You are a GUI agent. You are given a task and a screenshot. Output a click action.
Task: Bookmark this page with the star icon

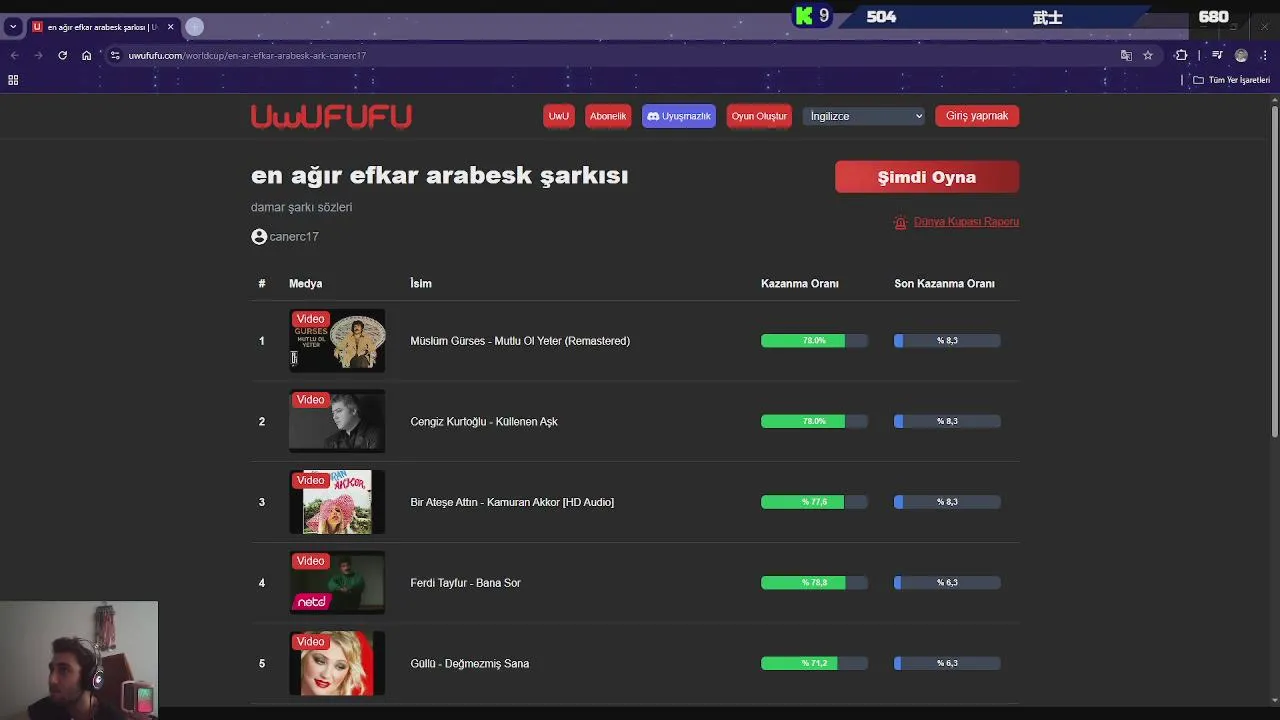pos(1148,55)
